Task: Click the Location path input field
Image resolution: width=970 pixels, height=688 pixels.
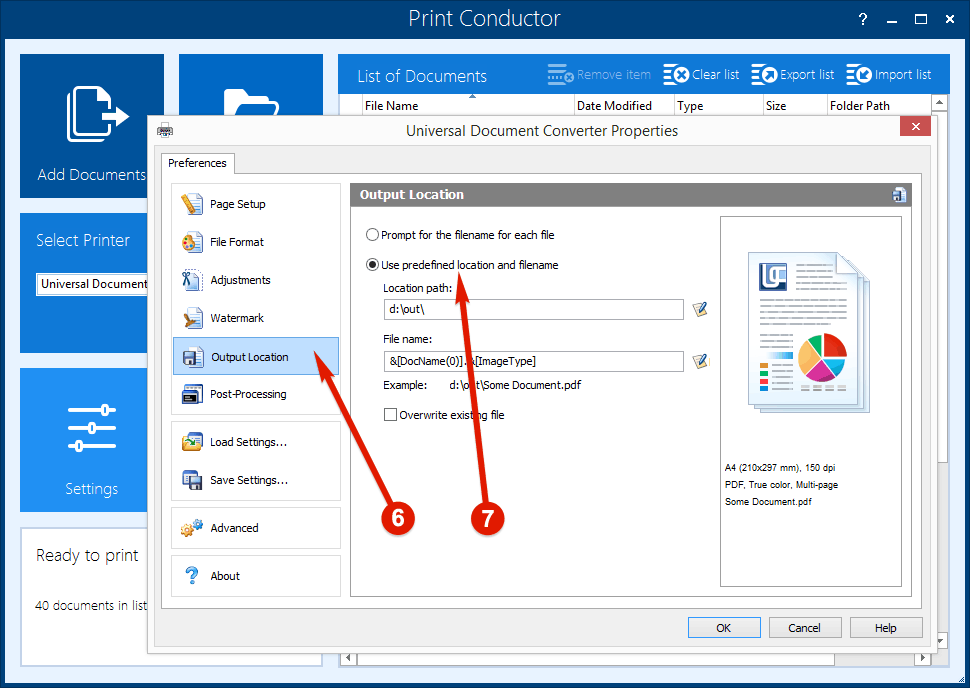Action: [533, 309]
